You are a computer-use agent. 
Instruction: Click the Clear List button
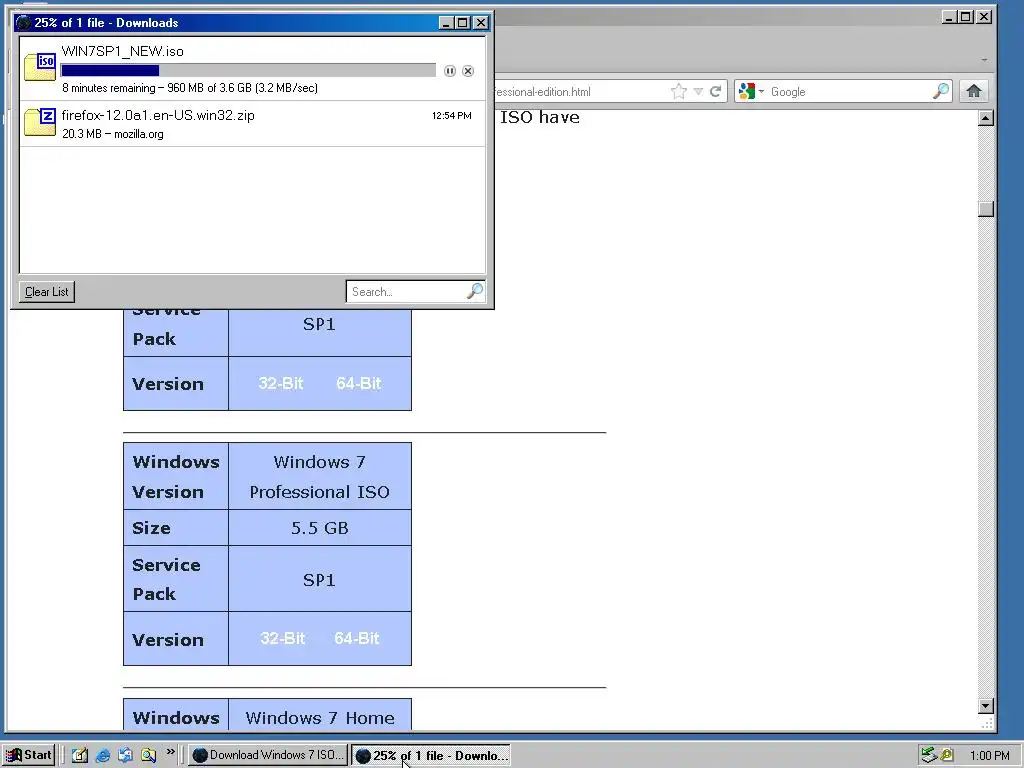coord(46,292)
